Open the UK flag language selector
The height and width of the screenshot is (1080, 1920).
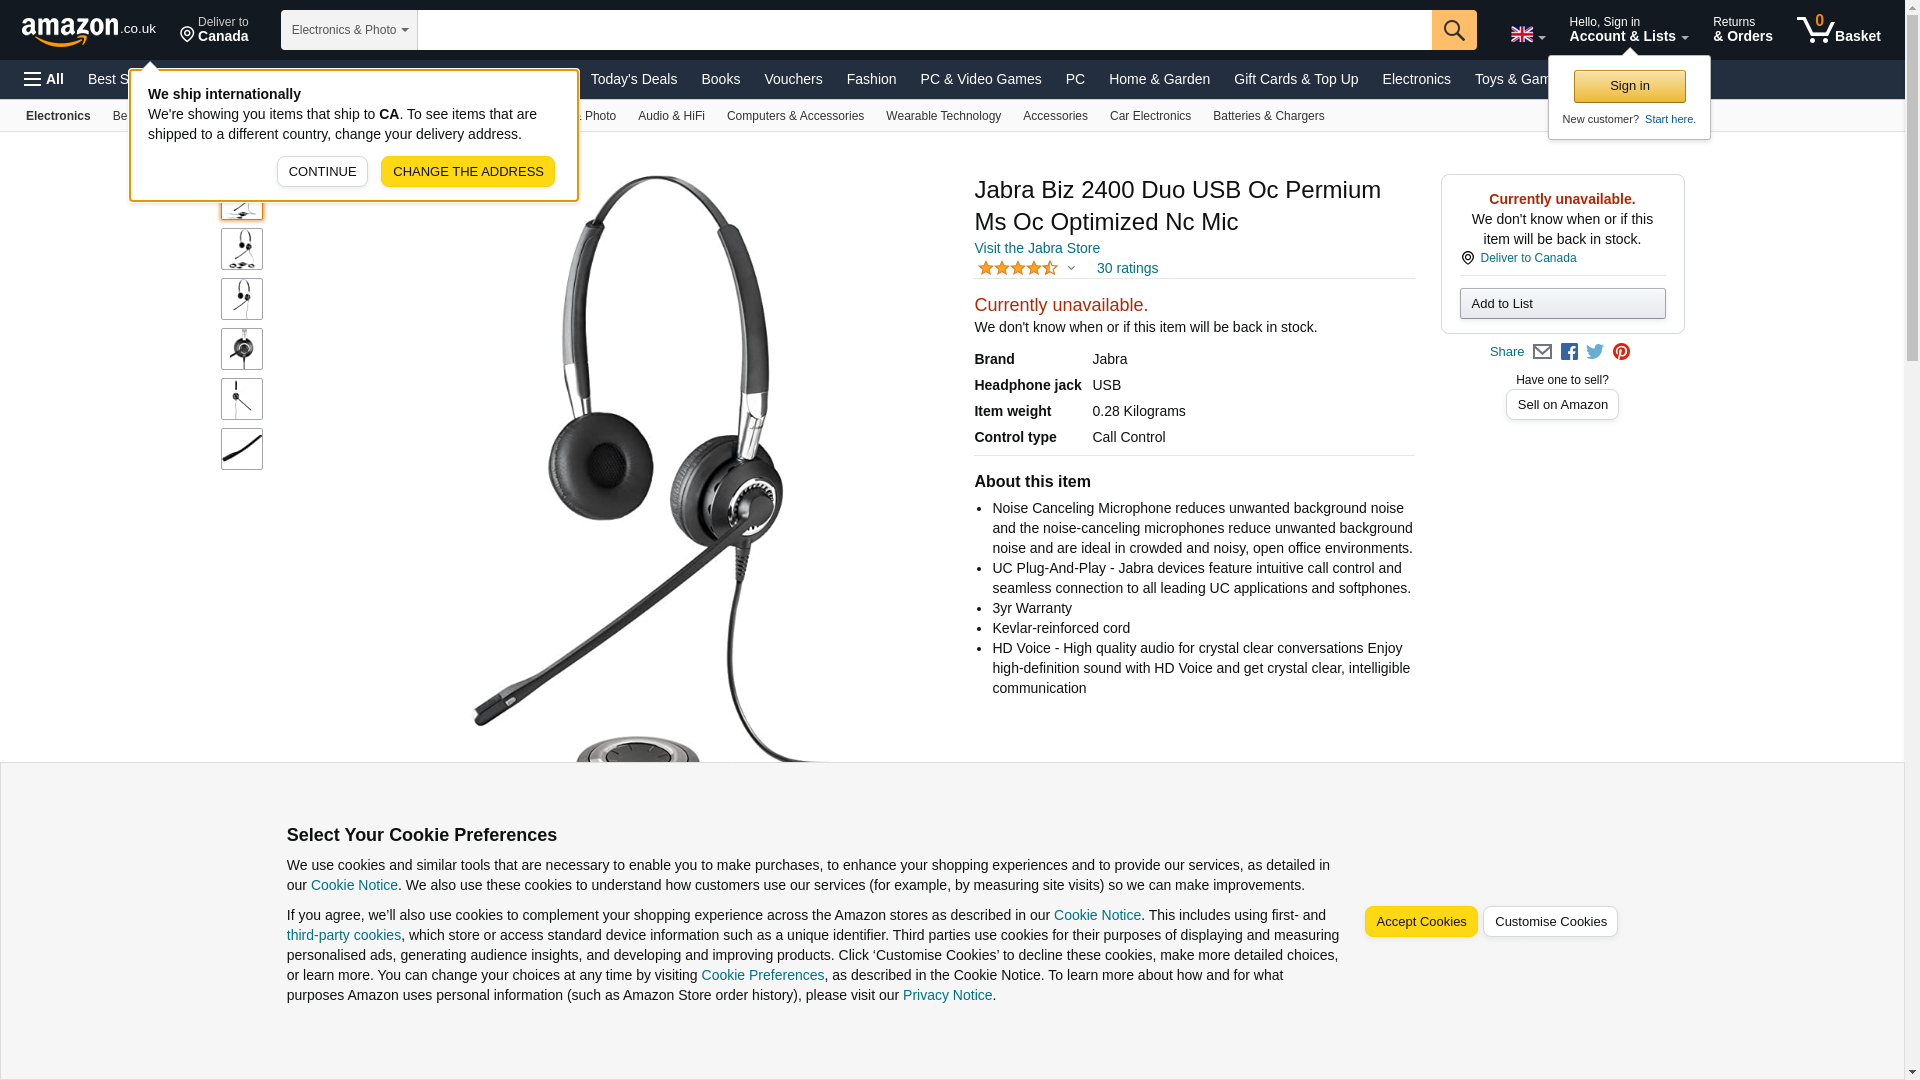1527,35
